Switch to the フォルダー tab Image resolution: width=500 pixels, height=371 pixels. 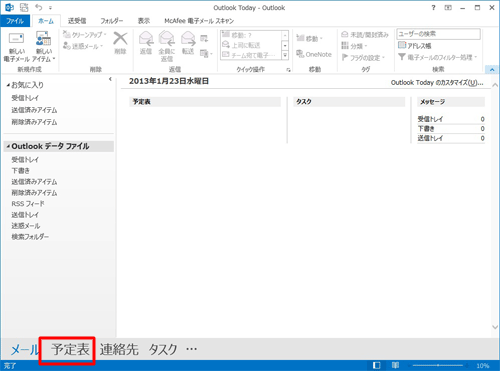click(112, 21)
